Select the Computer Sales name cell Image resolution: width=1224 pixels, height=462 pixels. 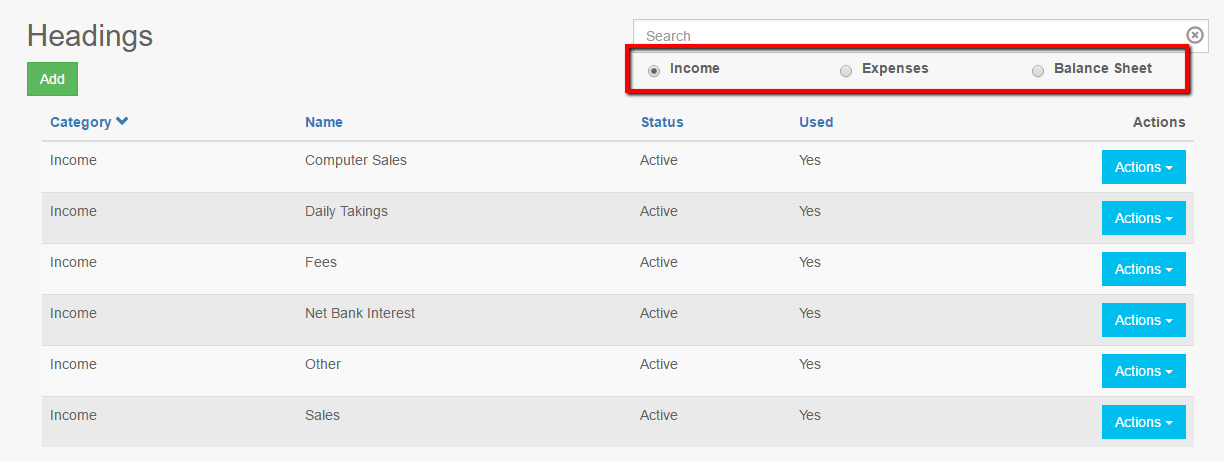(355, 160)
